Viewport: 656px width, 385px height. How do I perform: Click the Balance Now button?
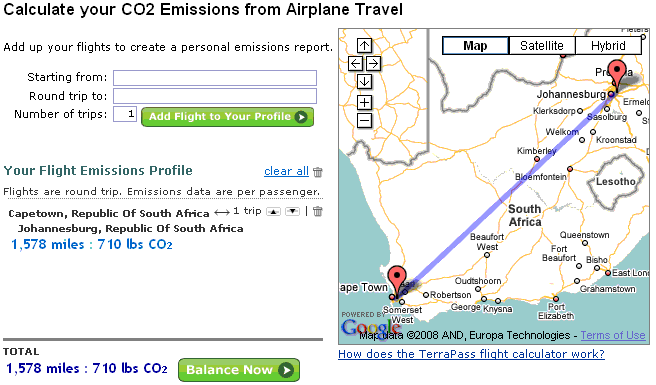click(239, 370)
